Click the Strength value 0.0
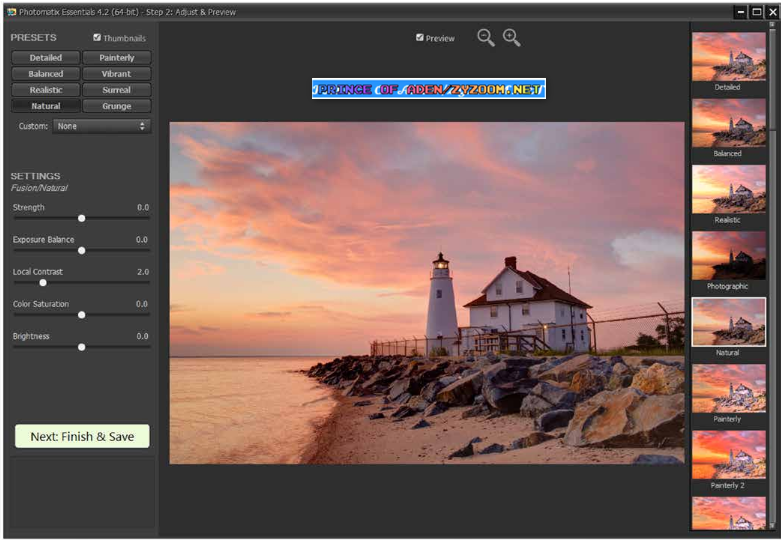 (143, 207)
